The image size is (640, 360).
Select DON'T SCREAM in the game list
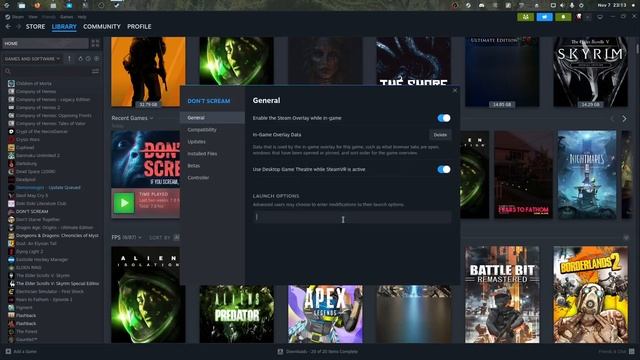click(32, 211)
